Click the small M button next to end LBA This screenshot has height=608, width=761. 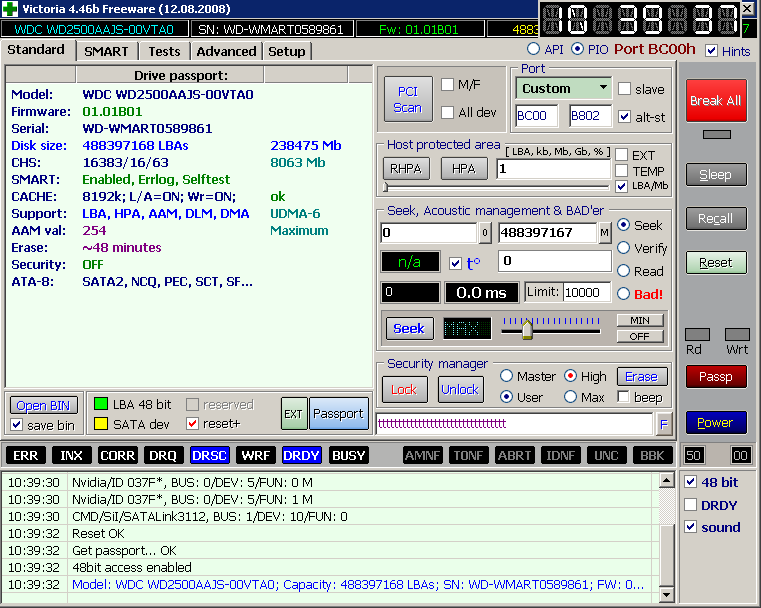click(x=604, y=233)
